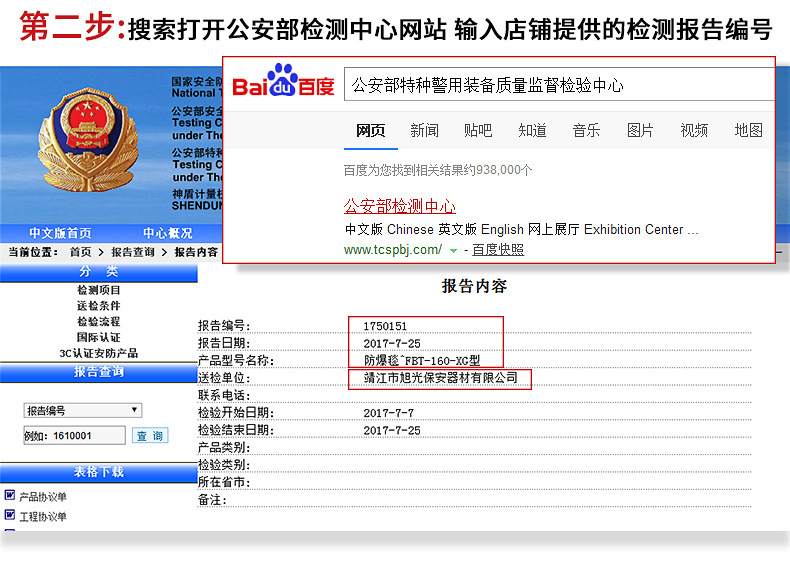Open Word icon beside 产品协议单

point(10,495)
